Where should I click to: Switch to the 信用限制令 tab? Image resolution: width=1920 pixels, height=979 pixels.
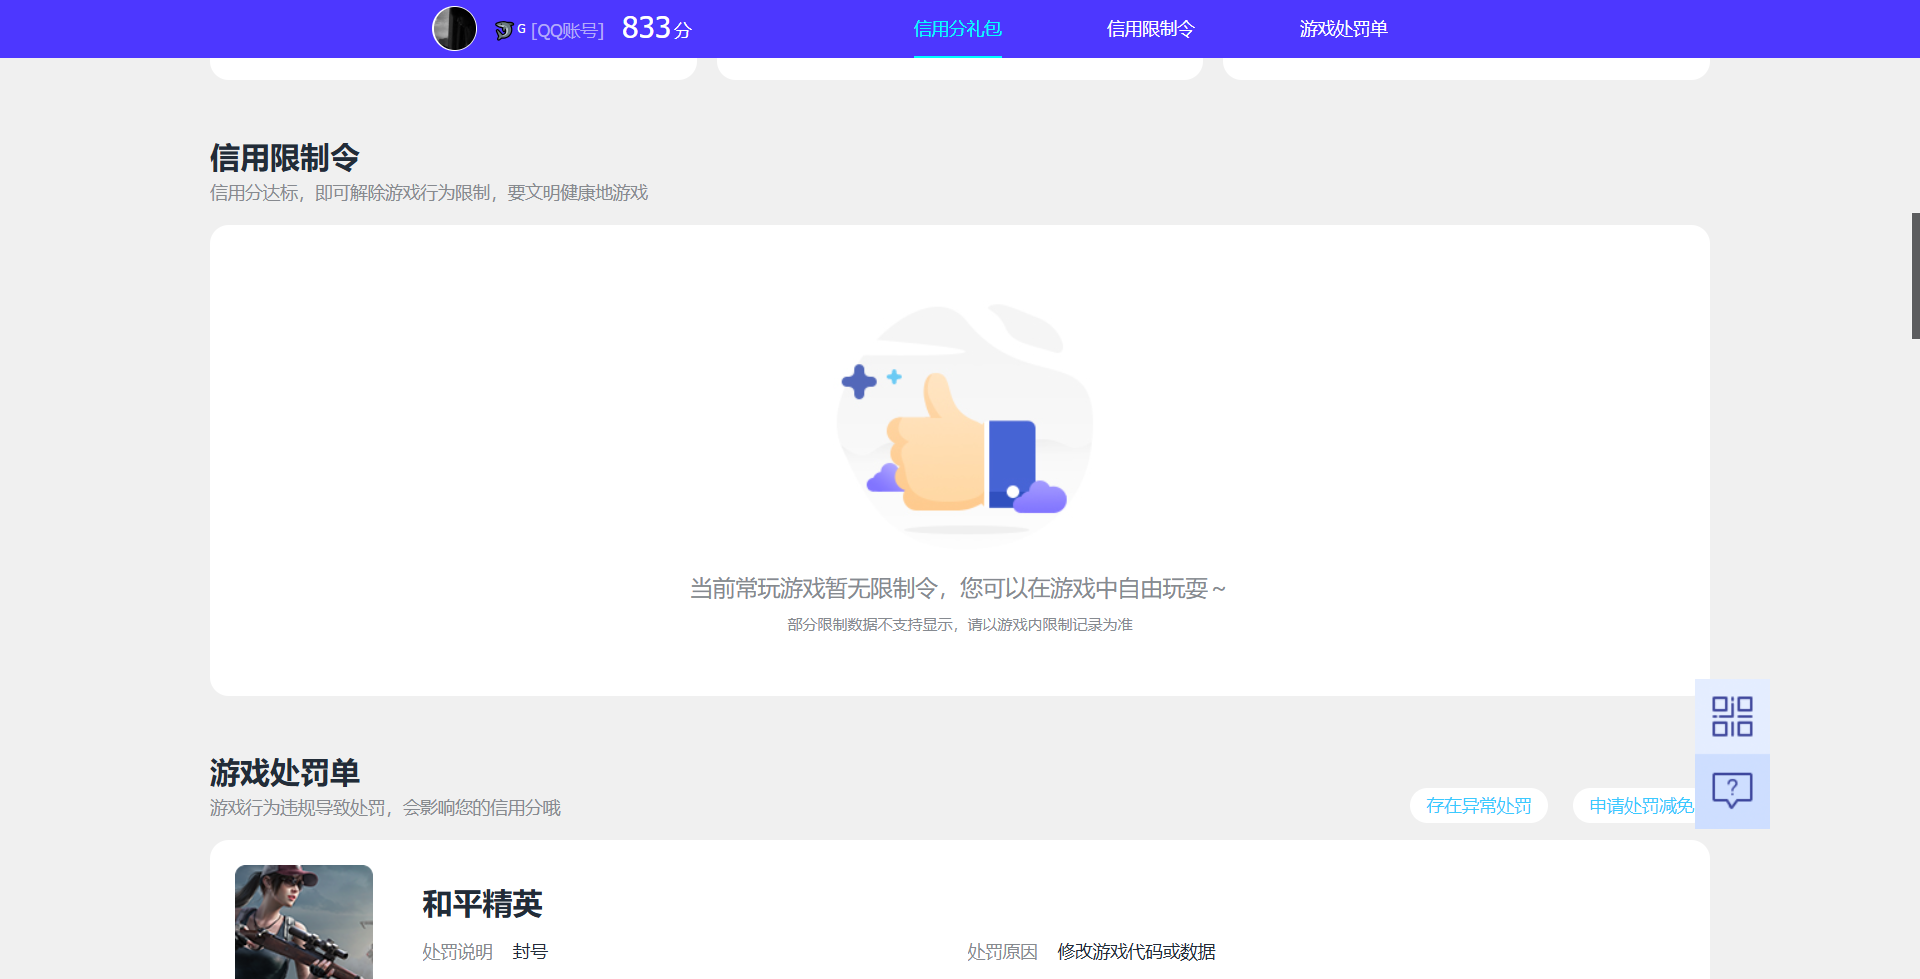1150,29
